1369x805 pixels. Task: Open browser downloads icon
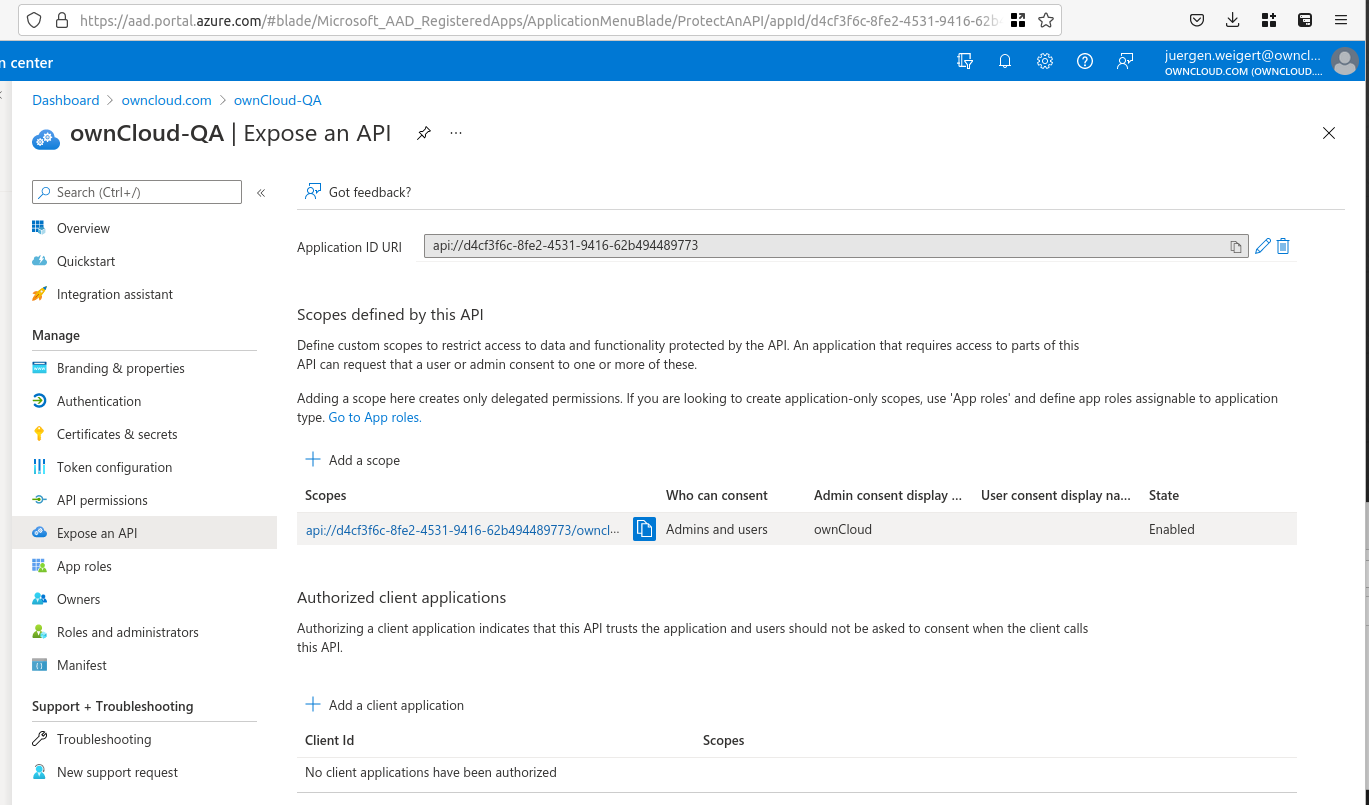coord(1232,20)
